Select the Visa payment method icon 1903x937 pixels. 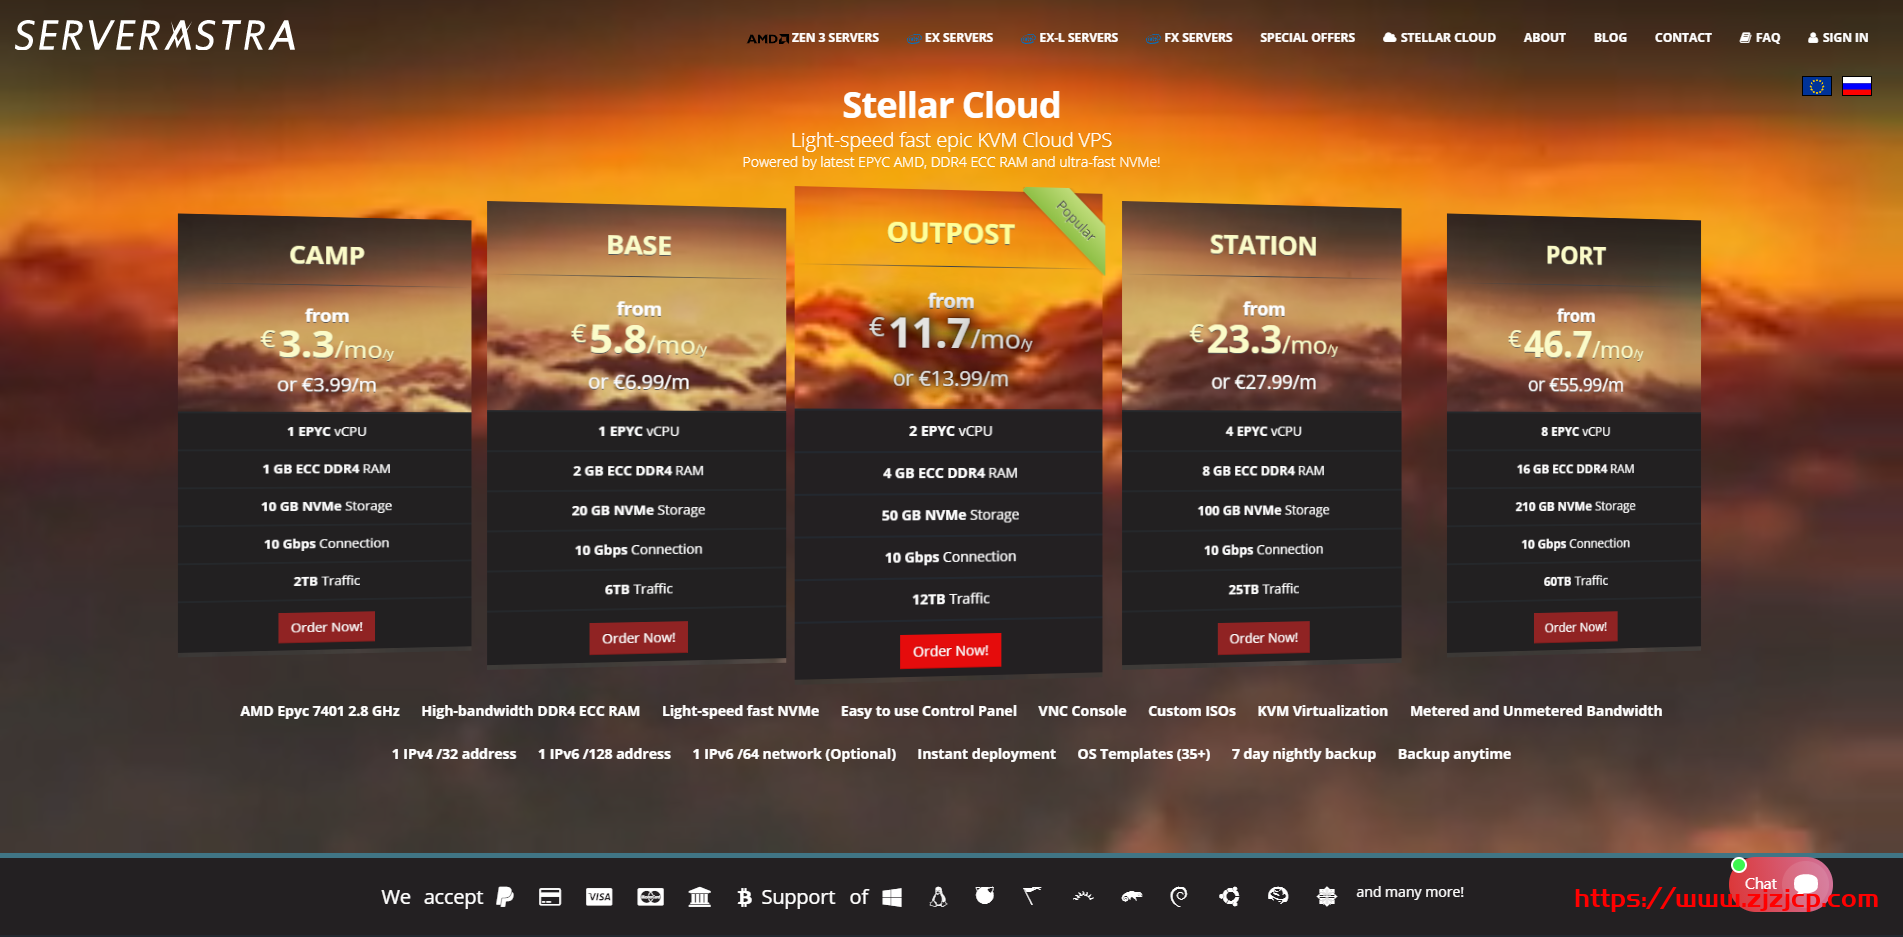(x=600, y=897)
